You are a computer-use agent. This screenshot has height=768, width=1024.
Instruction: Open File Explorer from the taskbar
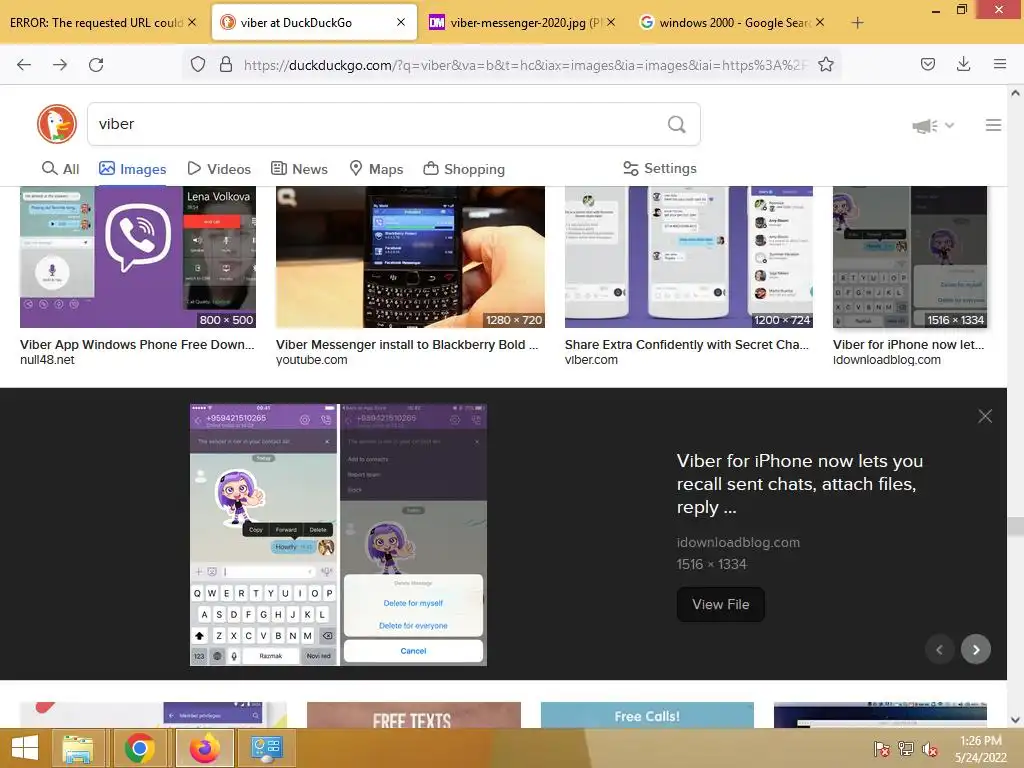[78, 748]
